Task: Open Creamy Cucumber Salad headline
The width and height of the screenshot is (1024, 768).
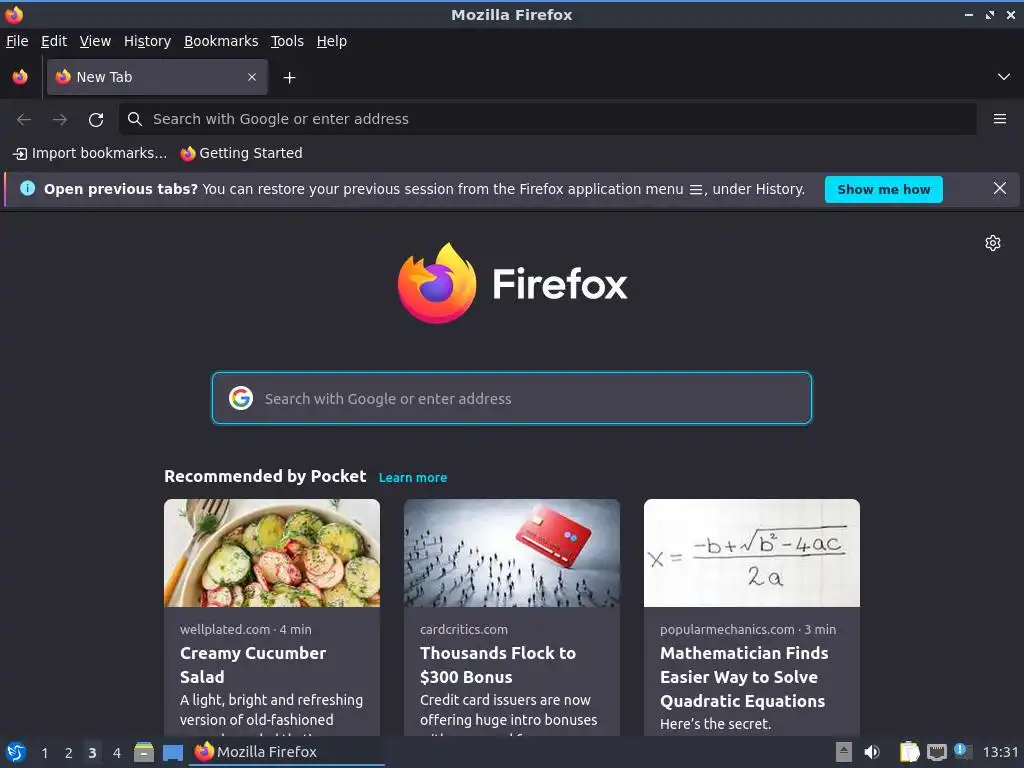Action: tap(253, 665)
